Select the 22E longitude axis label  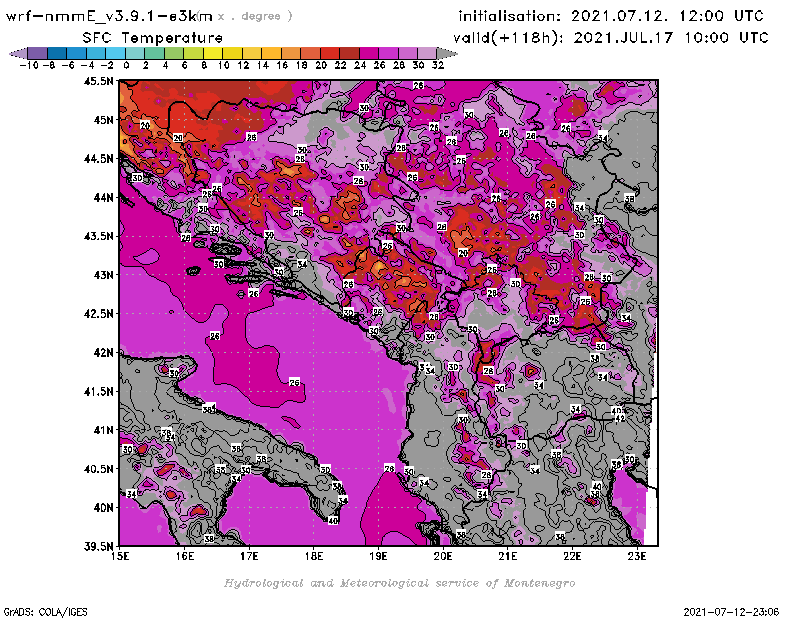point(572,556)
